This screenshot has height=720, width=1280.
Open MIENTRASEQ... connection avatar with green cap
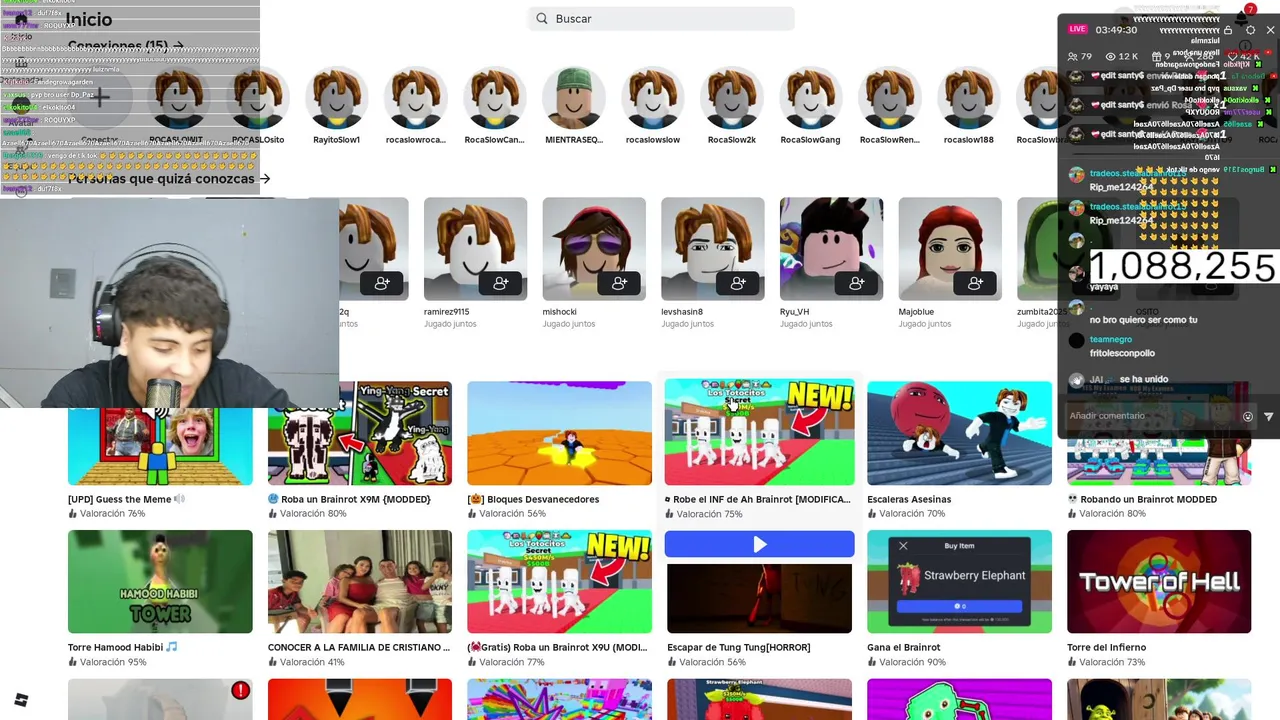[x=574, y=98]
